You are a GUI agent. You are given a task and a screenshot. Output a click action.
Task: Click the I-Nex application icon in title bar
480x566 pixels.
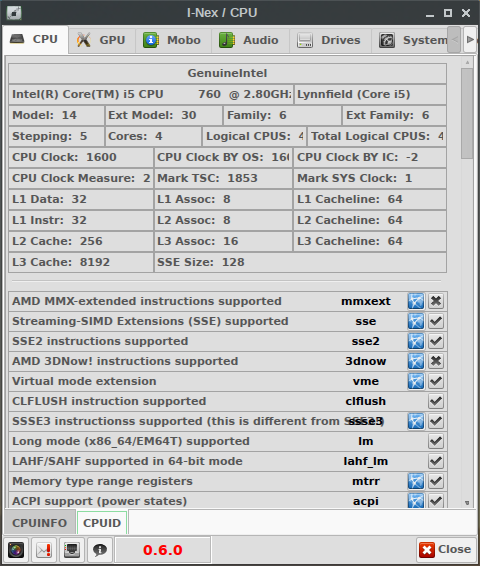(x=14, y=13)
